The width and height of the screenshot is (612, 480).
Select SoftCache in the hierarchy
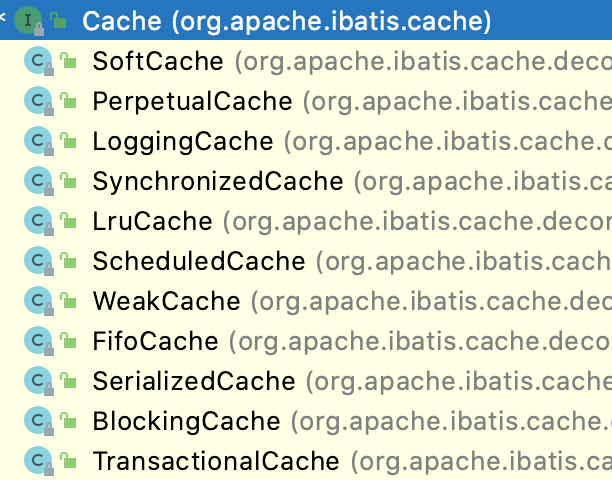(x=158, y=61)
